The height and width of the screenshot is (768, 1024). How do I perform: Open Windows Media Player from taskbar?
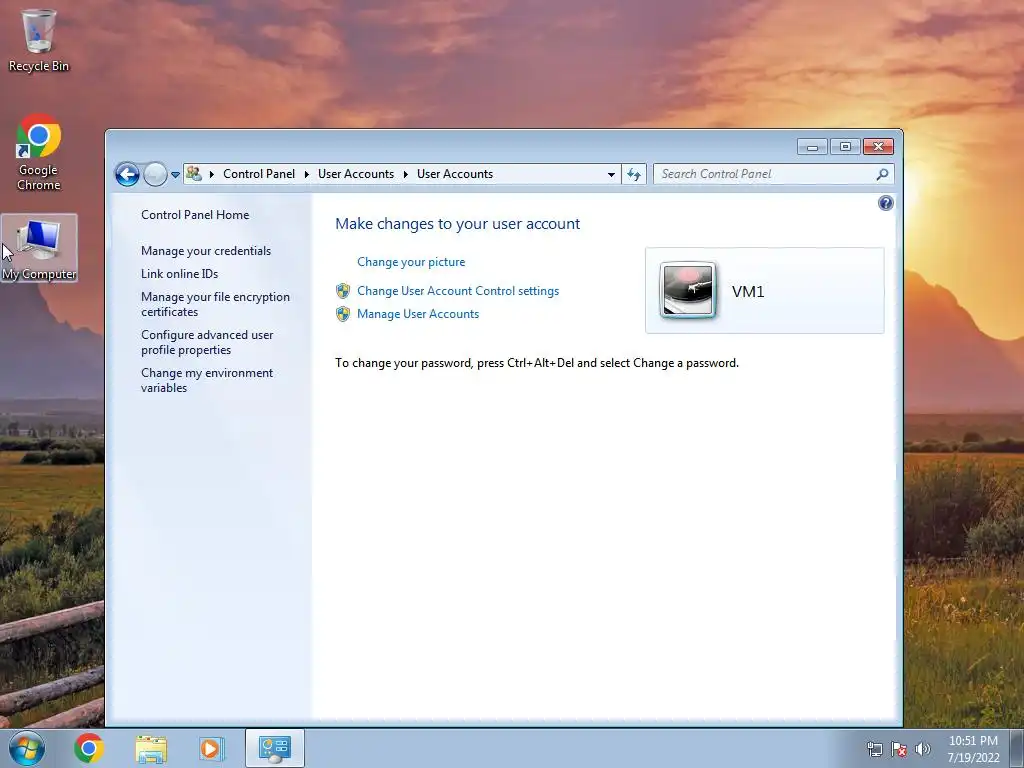pyautogui.click(x=211, y=748)
